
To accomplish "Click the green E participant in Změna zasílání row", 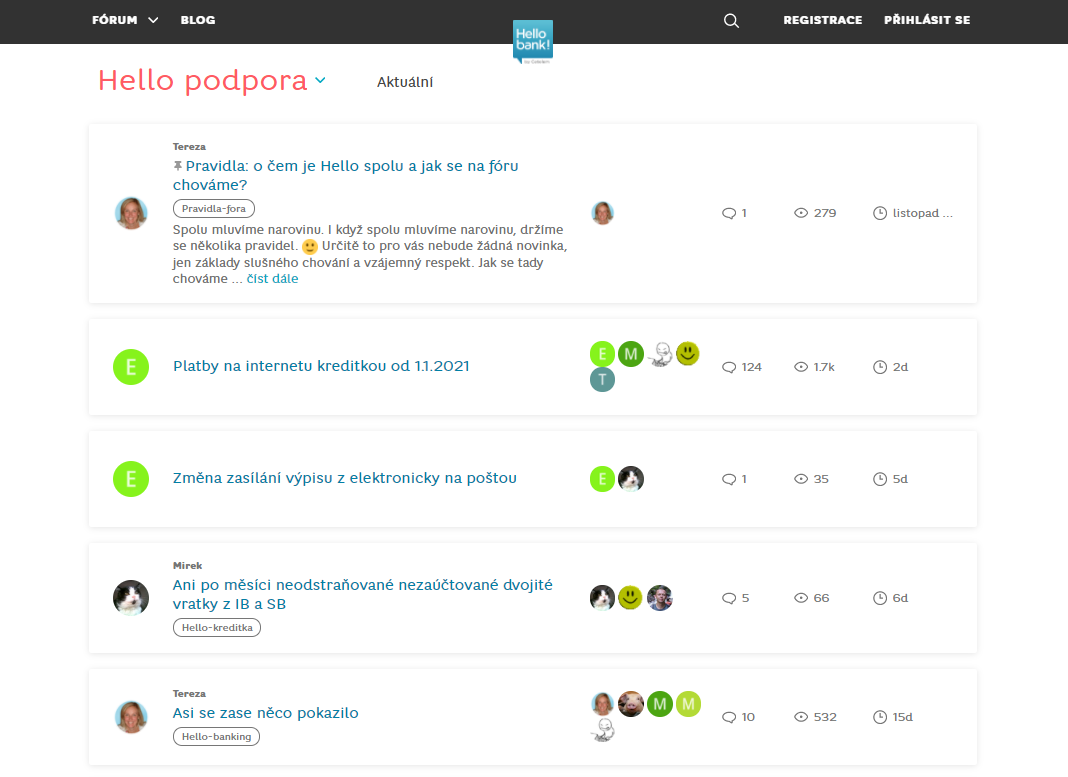I will [602, 479].
